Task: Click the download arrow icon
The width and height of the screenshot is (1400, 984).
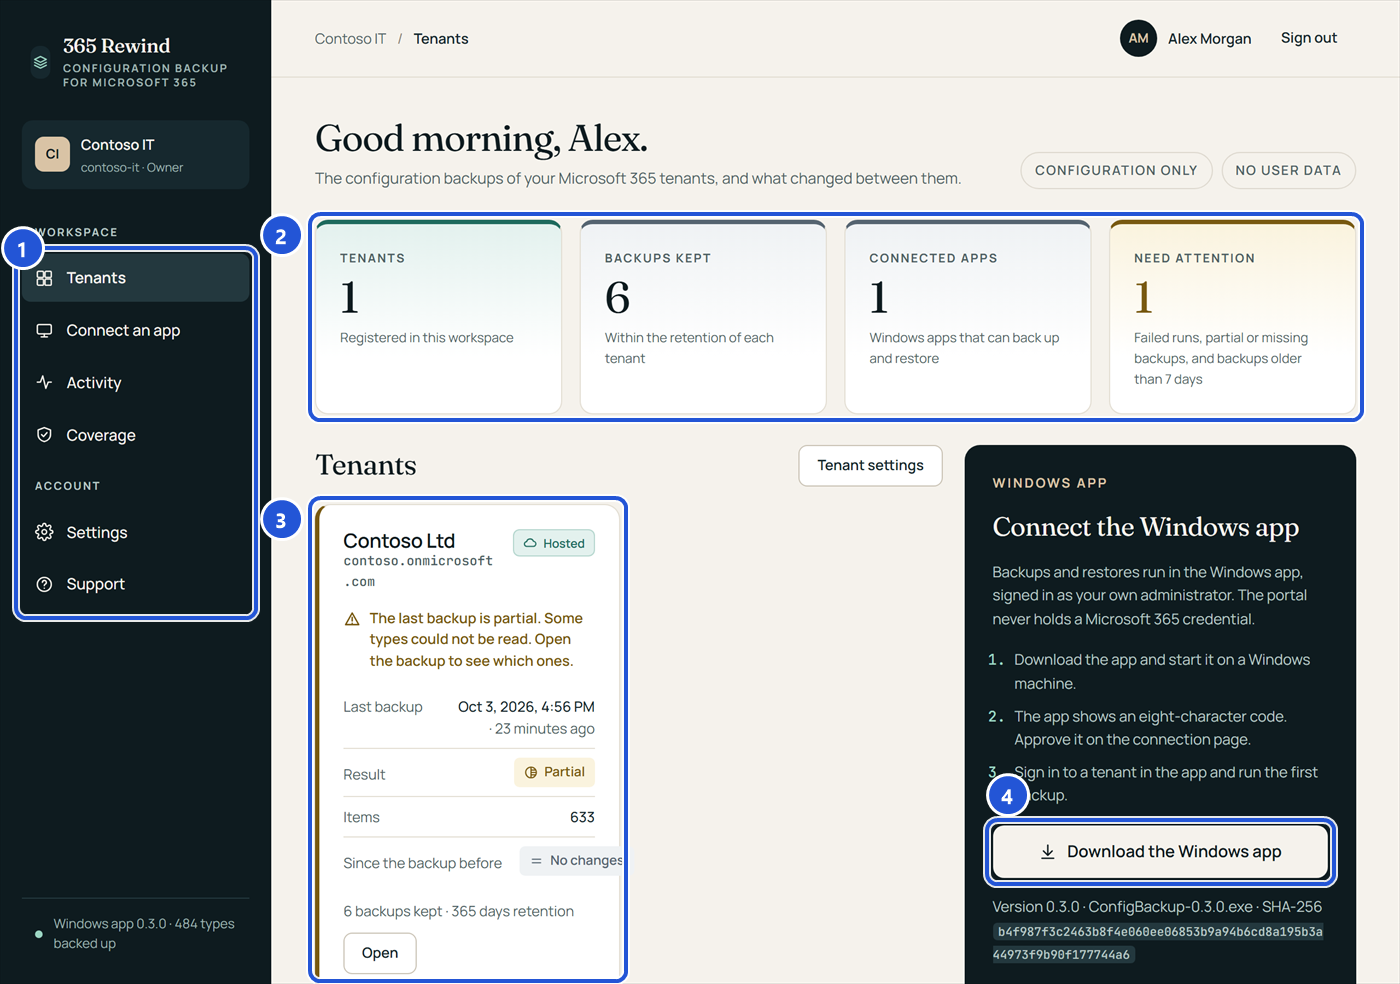Action: point(1047,852)
